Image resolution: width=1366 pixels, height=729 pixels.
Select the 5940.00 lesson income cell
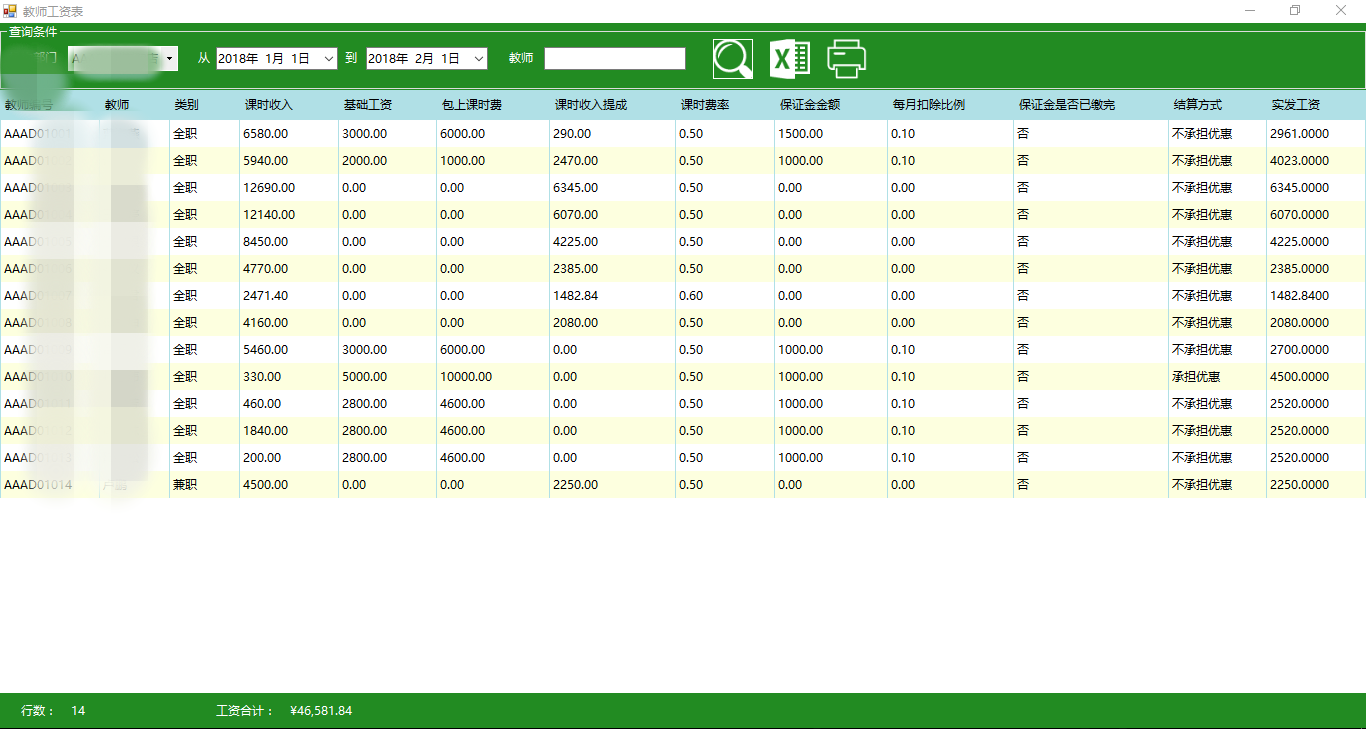288,161
